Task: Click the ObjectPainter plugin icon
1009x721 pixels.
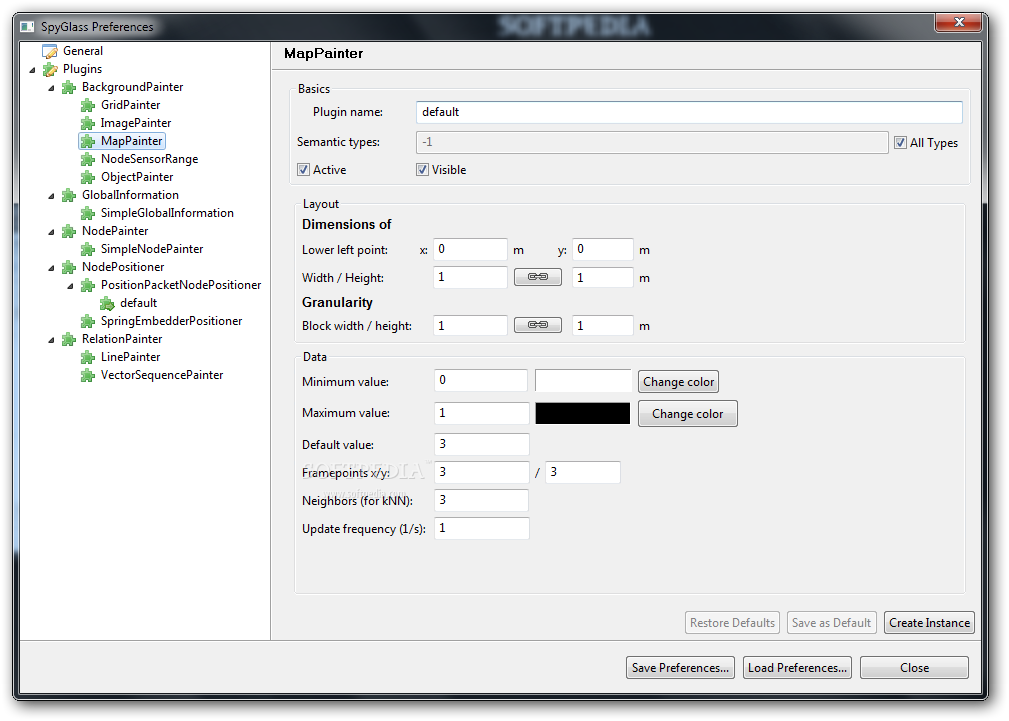Action: (88, 177)
